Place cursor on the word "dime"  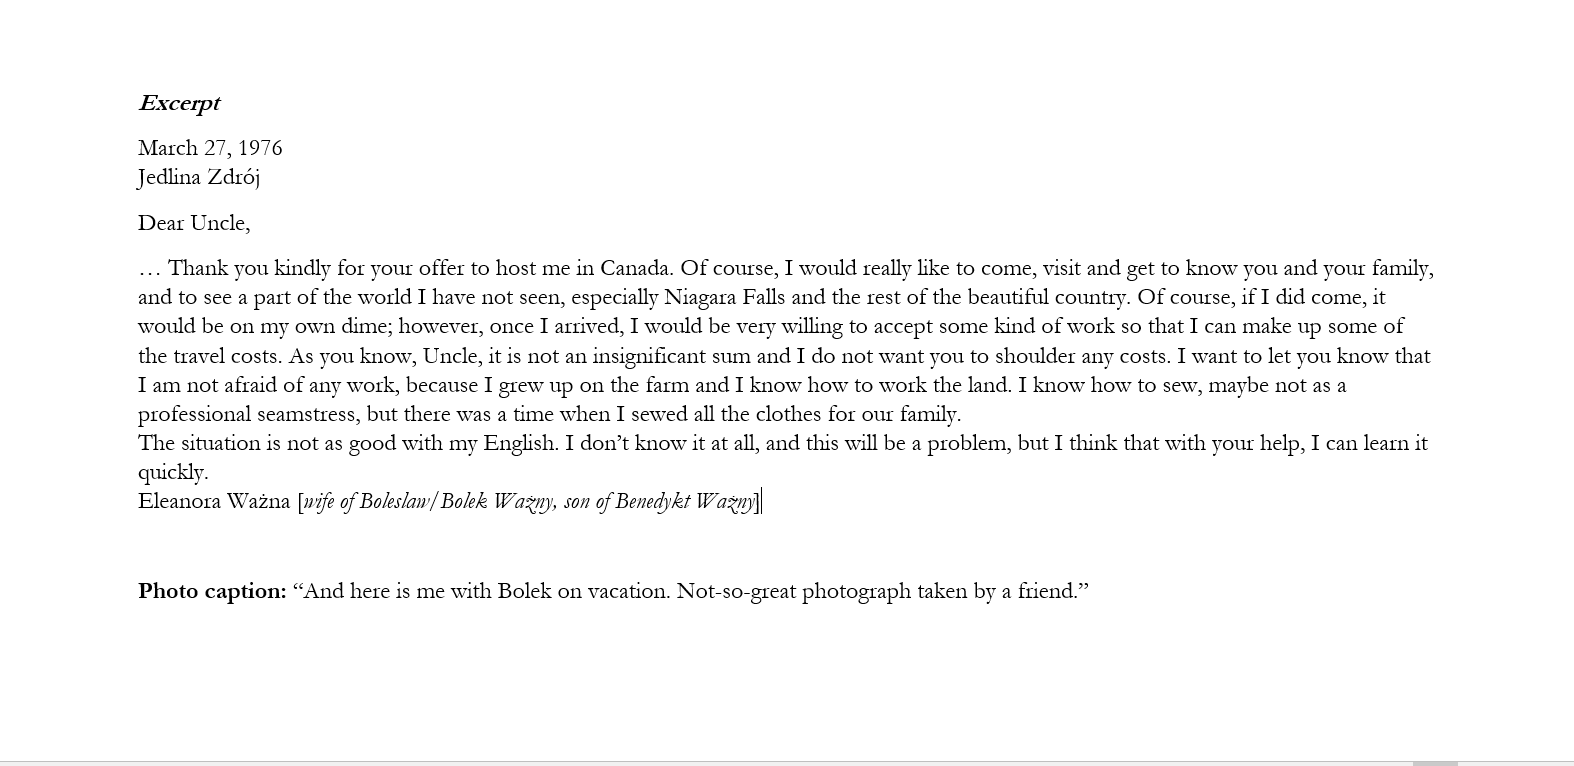(367, 326)
